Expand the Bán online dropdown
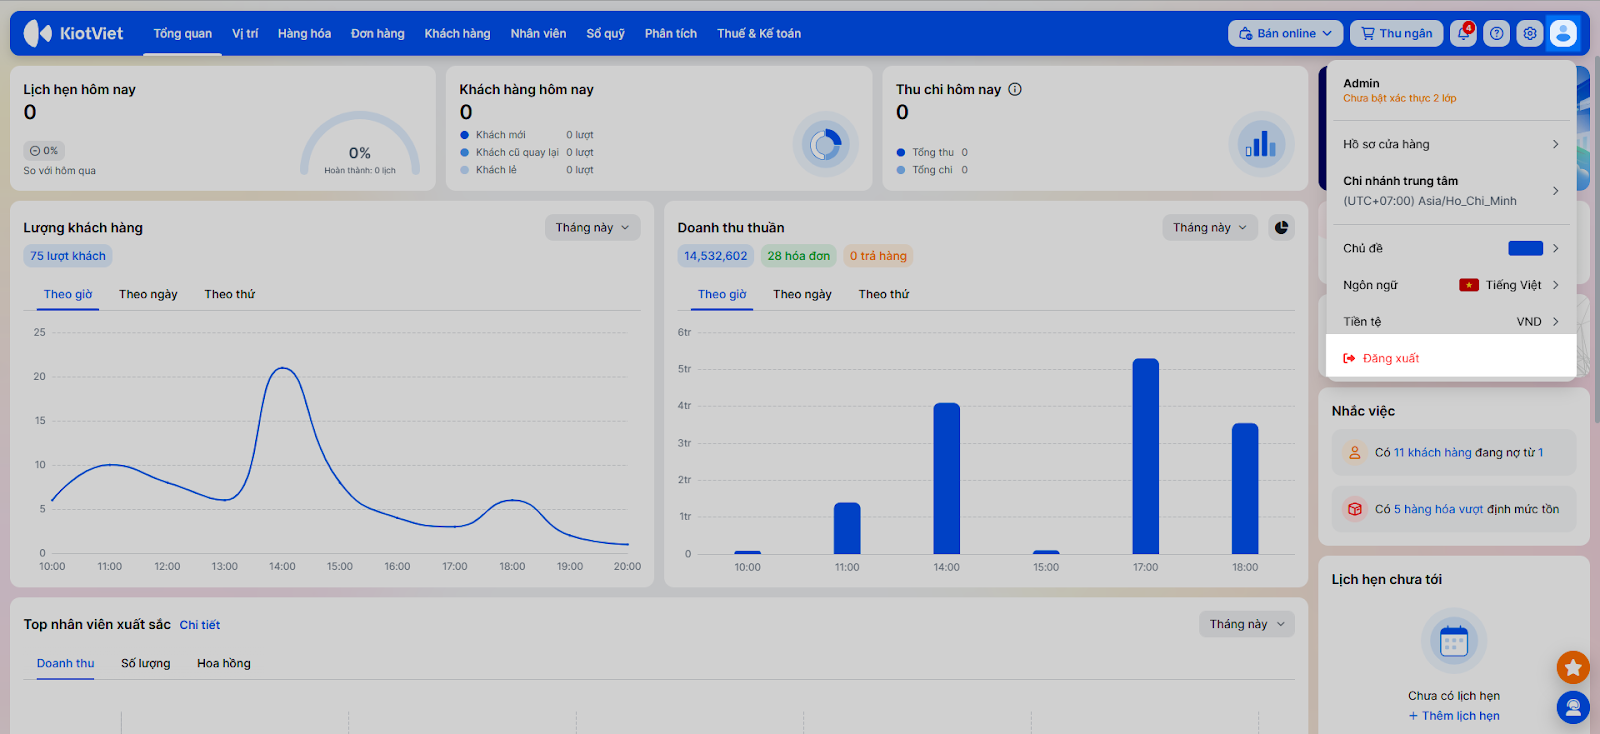 pos(1285,33)
